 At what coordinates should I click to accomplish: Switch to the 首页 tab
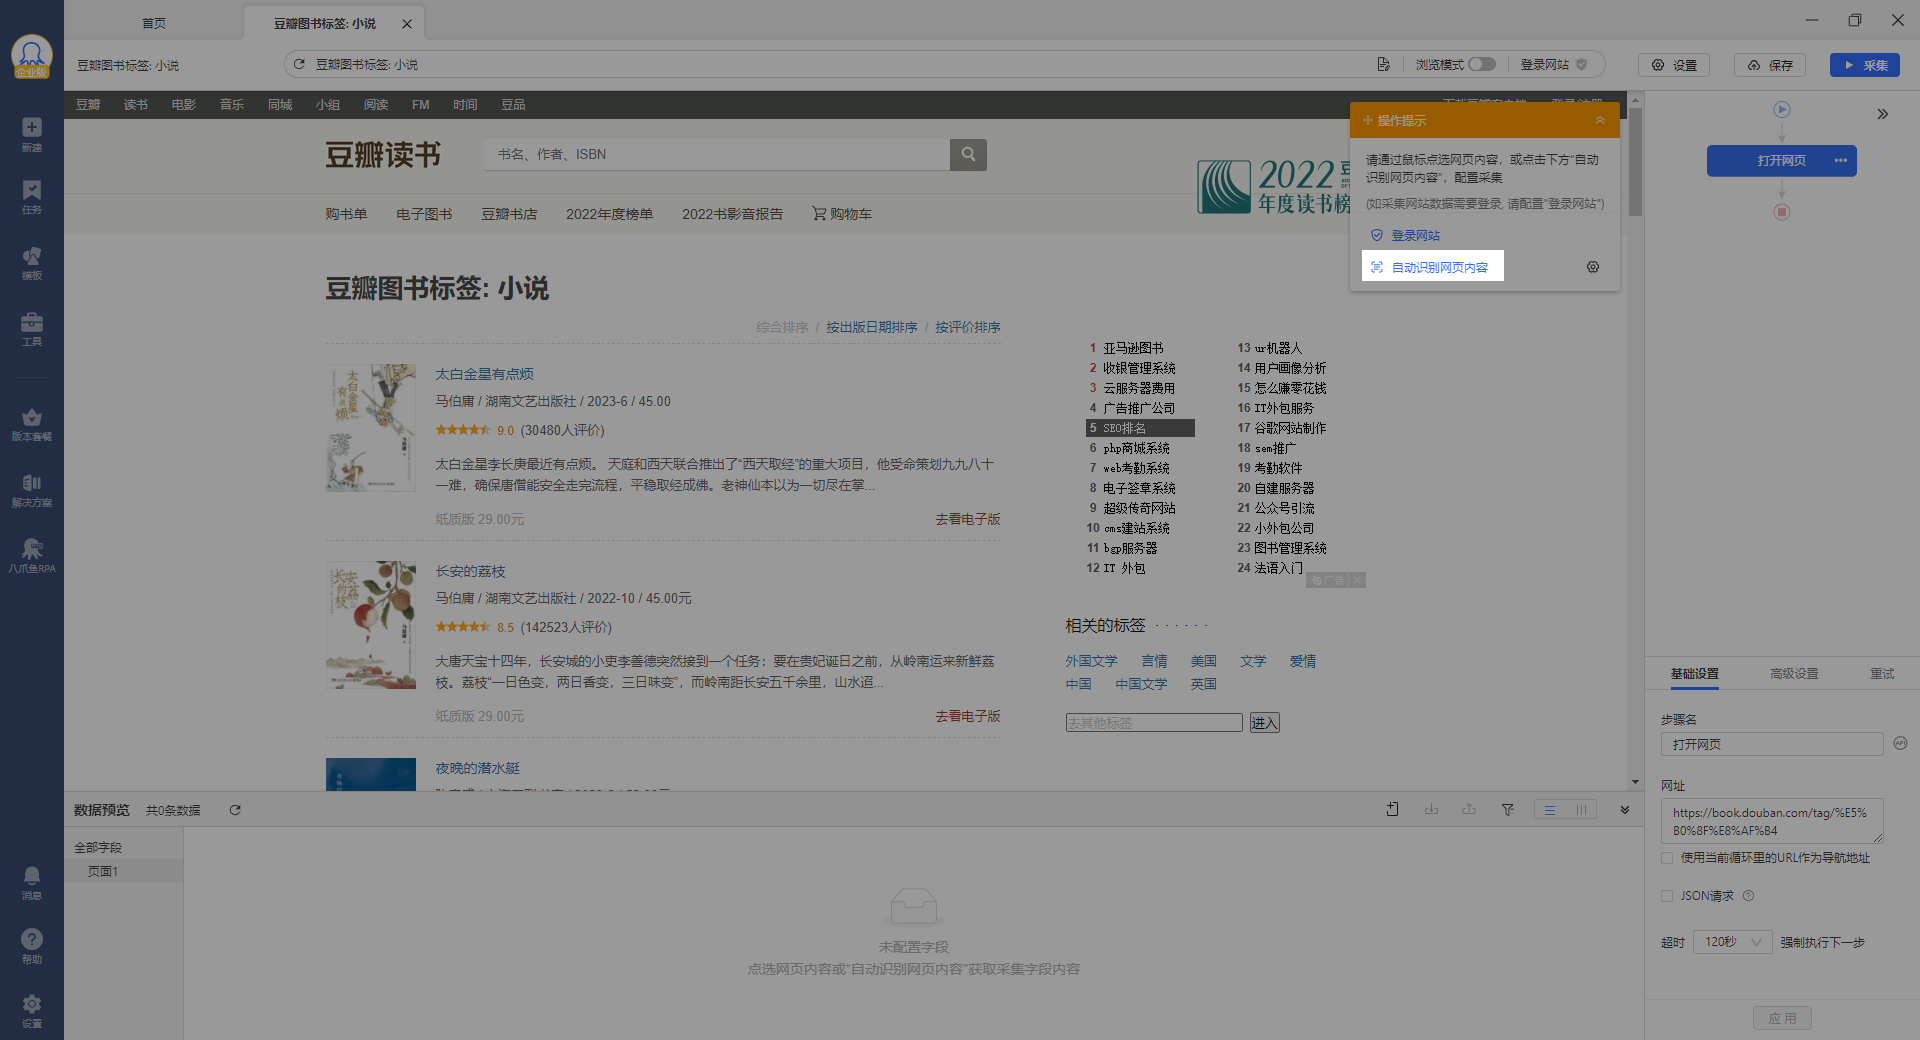coord(154,23)
